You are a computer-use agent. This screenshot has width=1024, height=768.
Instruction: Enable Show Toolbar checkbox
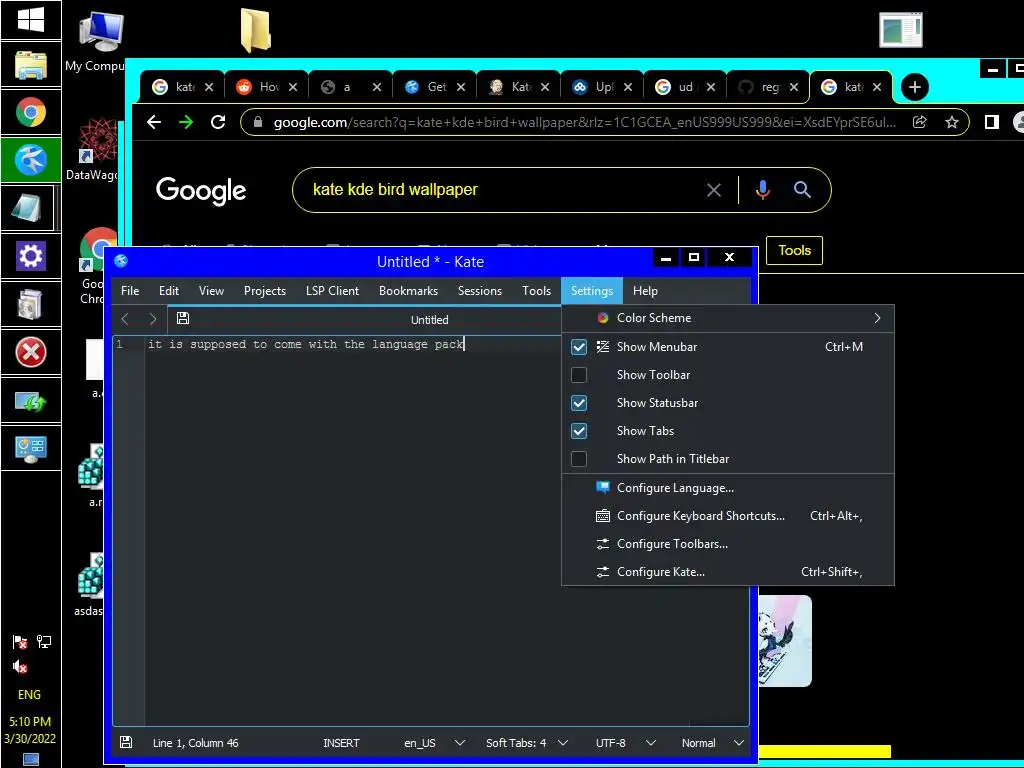tap(579, 375)
